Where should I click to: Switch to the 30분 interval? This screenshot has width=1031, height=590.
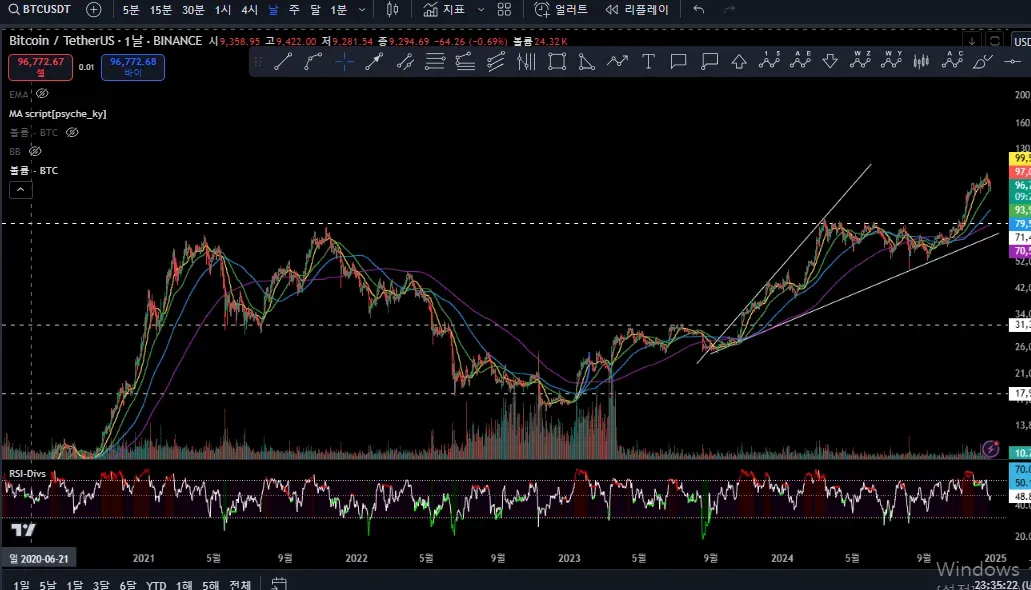[193, 10]
